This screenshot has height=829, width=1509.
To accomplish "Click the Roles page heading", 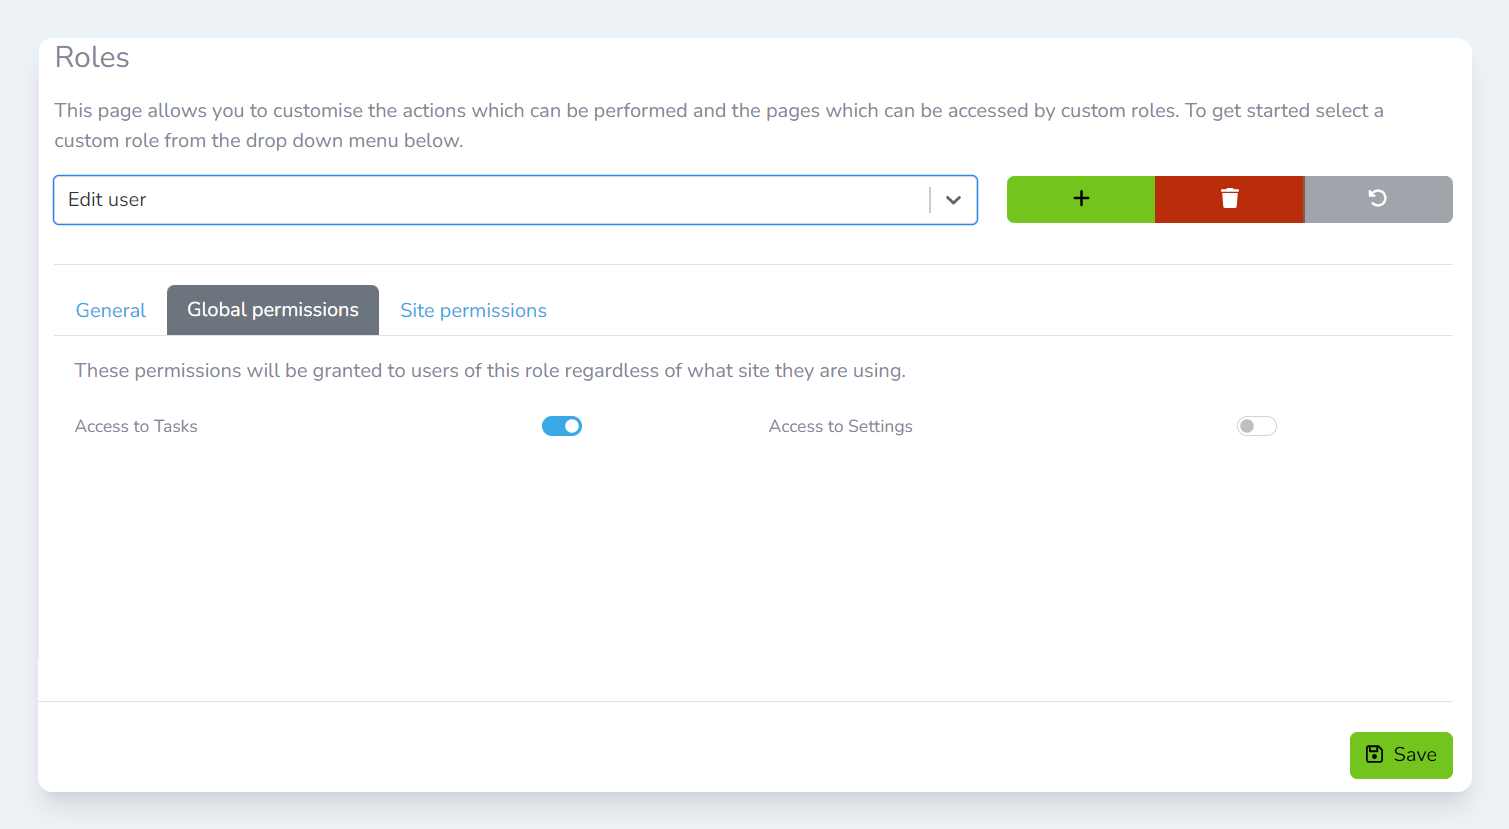I will [92, 58].
